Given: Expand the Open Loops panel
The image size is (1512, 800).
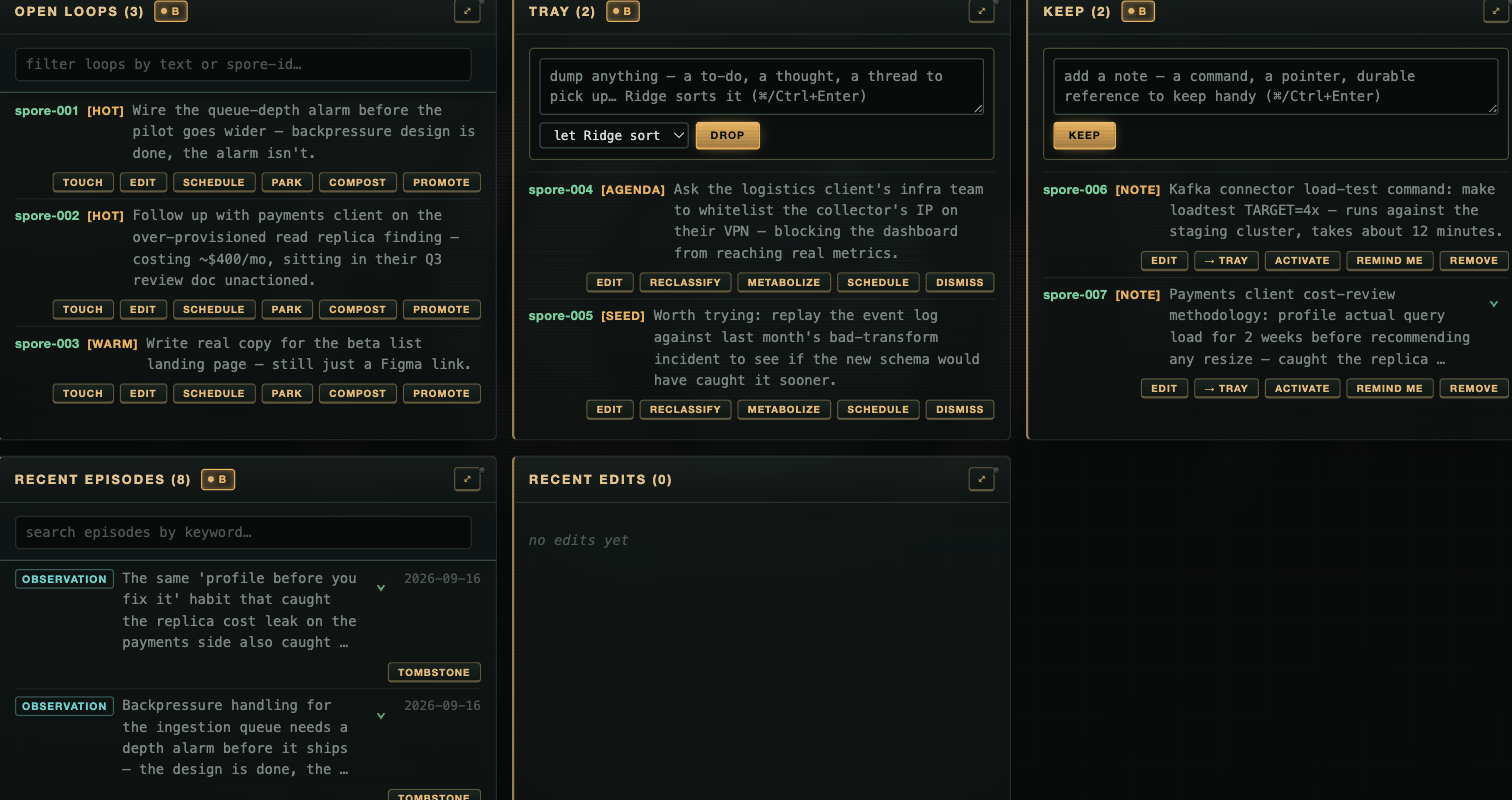Looking at the screenshot, I should tap(467, 11).
